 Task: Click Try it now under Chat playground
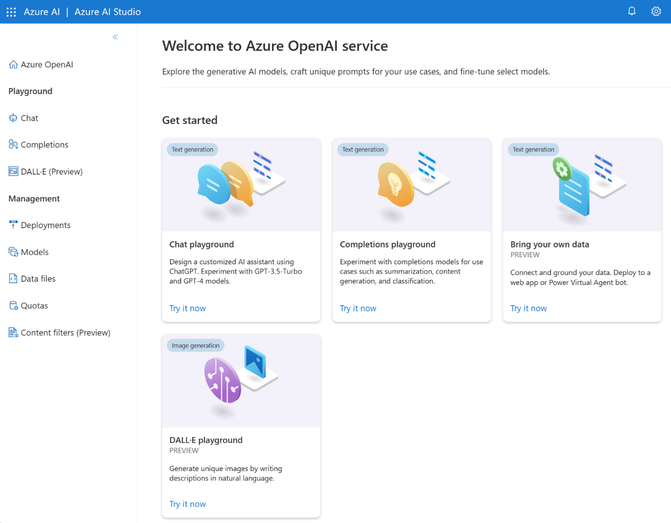(187, 308)
